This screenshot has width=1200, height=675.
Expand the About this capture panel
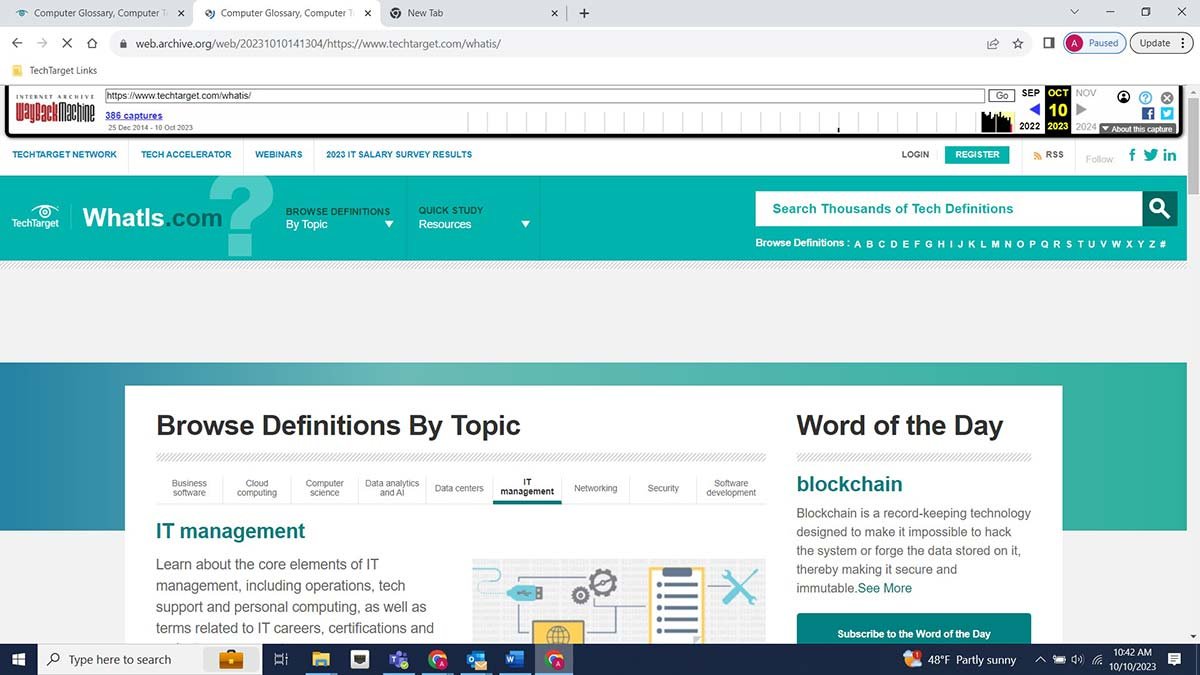(x=1137, y=129)
